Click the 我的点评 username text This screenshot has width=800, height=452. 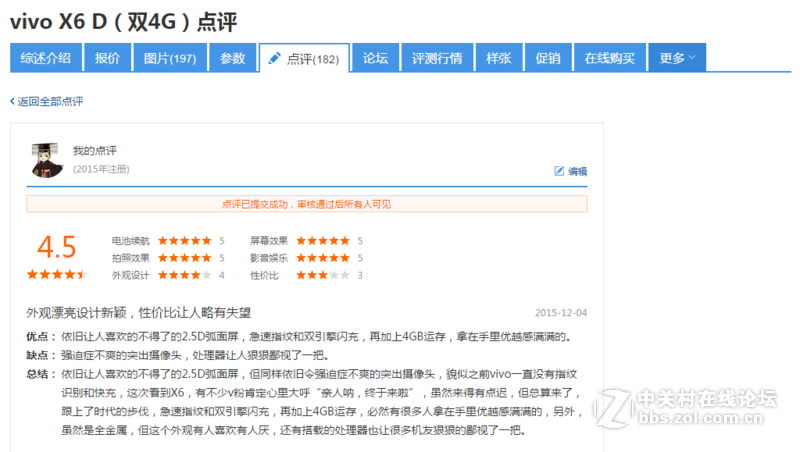(x=95, y=150)
